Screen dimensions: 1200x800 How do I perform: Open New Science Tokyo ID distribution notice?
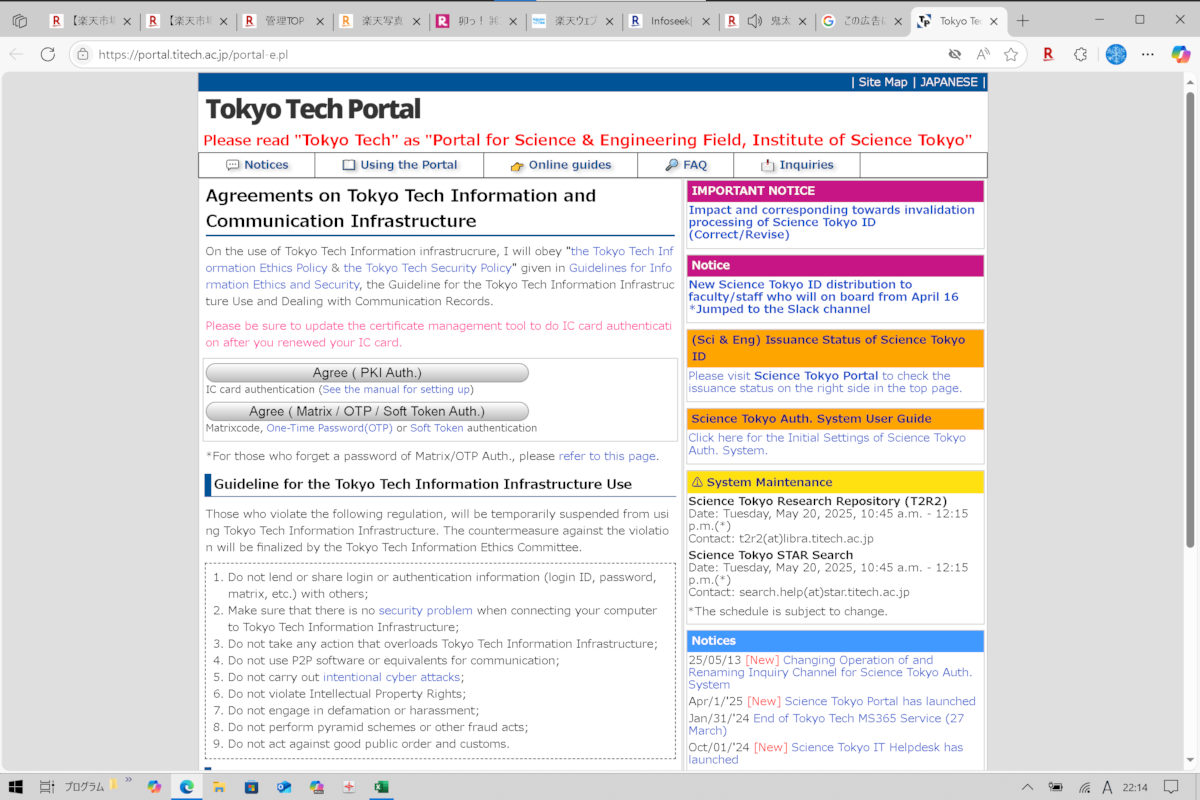click(x=823, y=296)
